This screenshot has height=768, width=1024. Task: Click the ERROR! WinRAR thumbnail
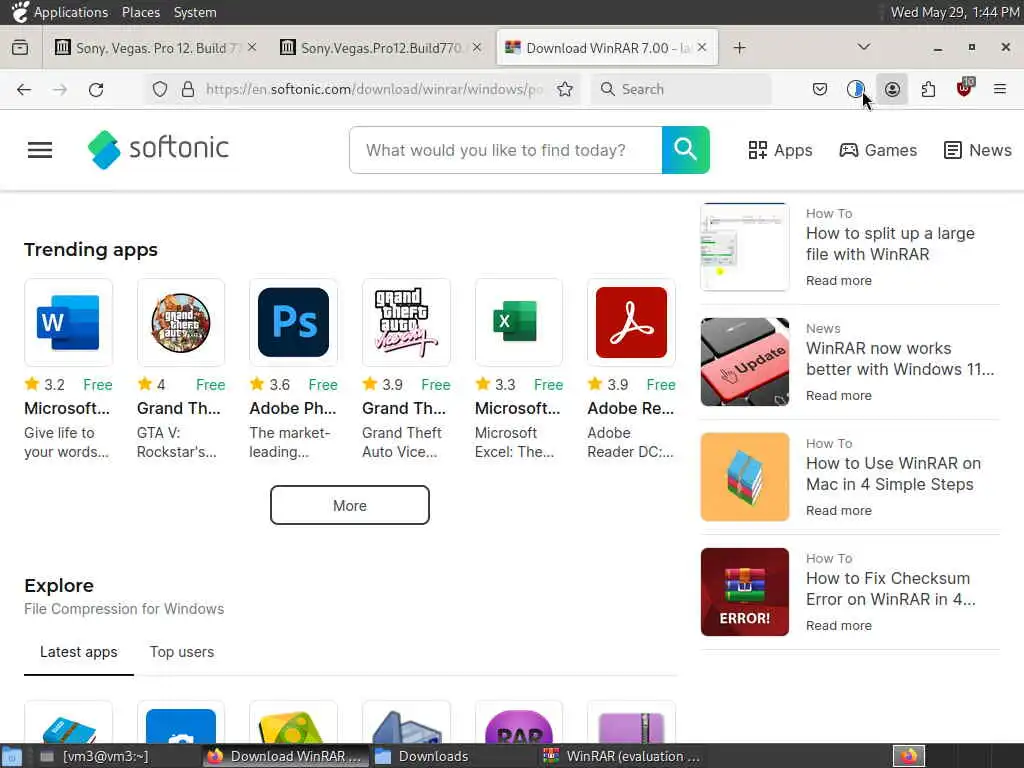tap(744, 592)
